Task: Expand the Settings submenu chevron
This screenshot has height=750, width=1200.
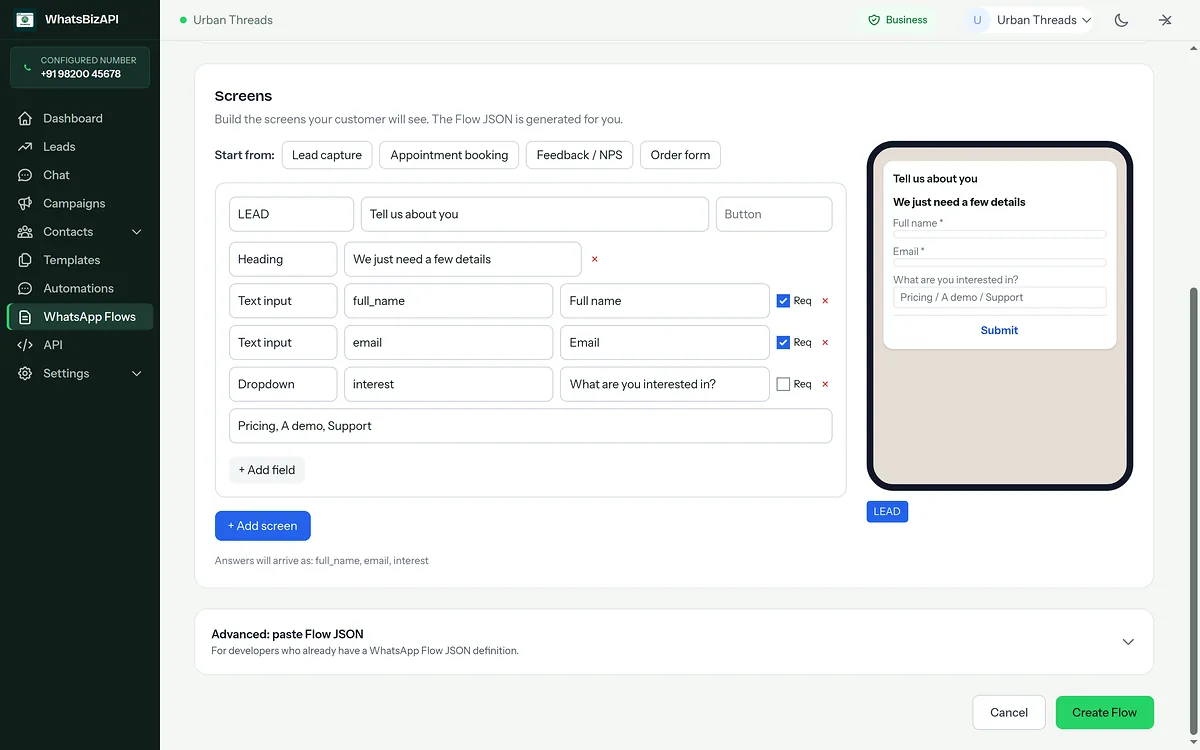Action: pos(137,373)
